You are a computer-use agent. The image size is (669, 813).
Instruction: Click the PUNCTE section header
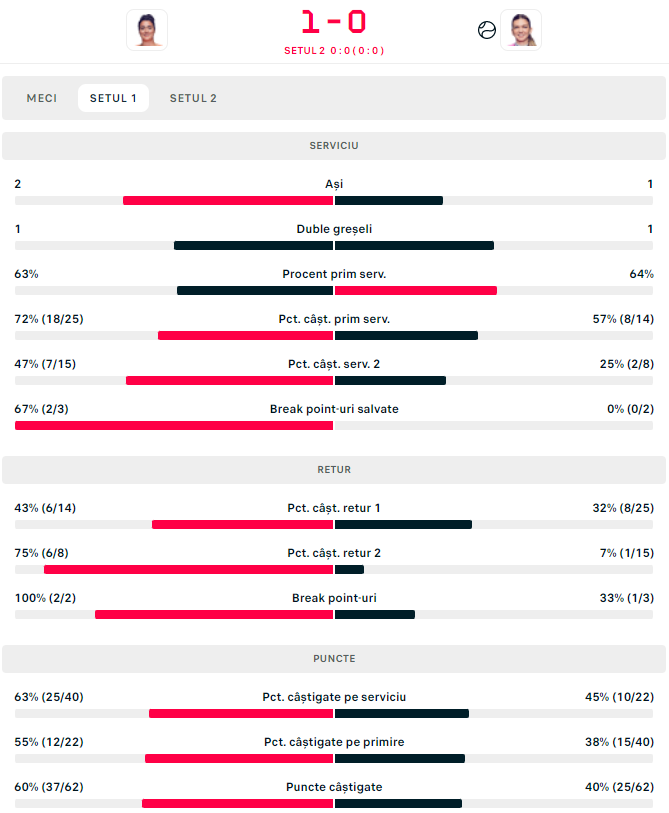(334, 659)
